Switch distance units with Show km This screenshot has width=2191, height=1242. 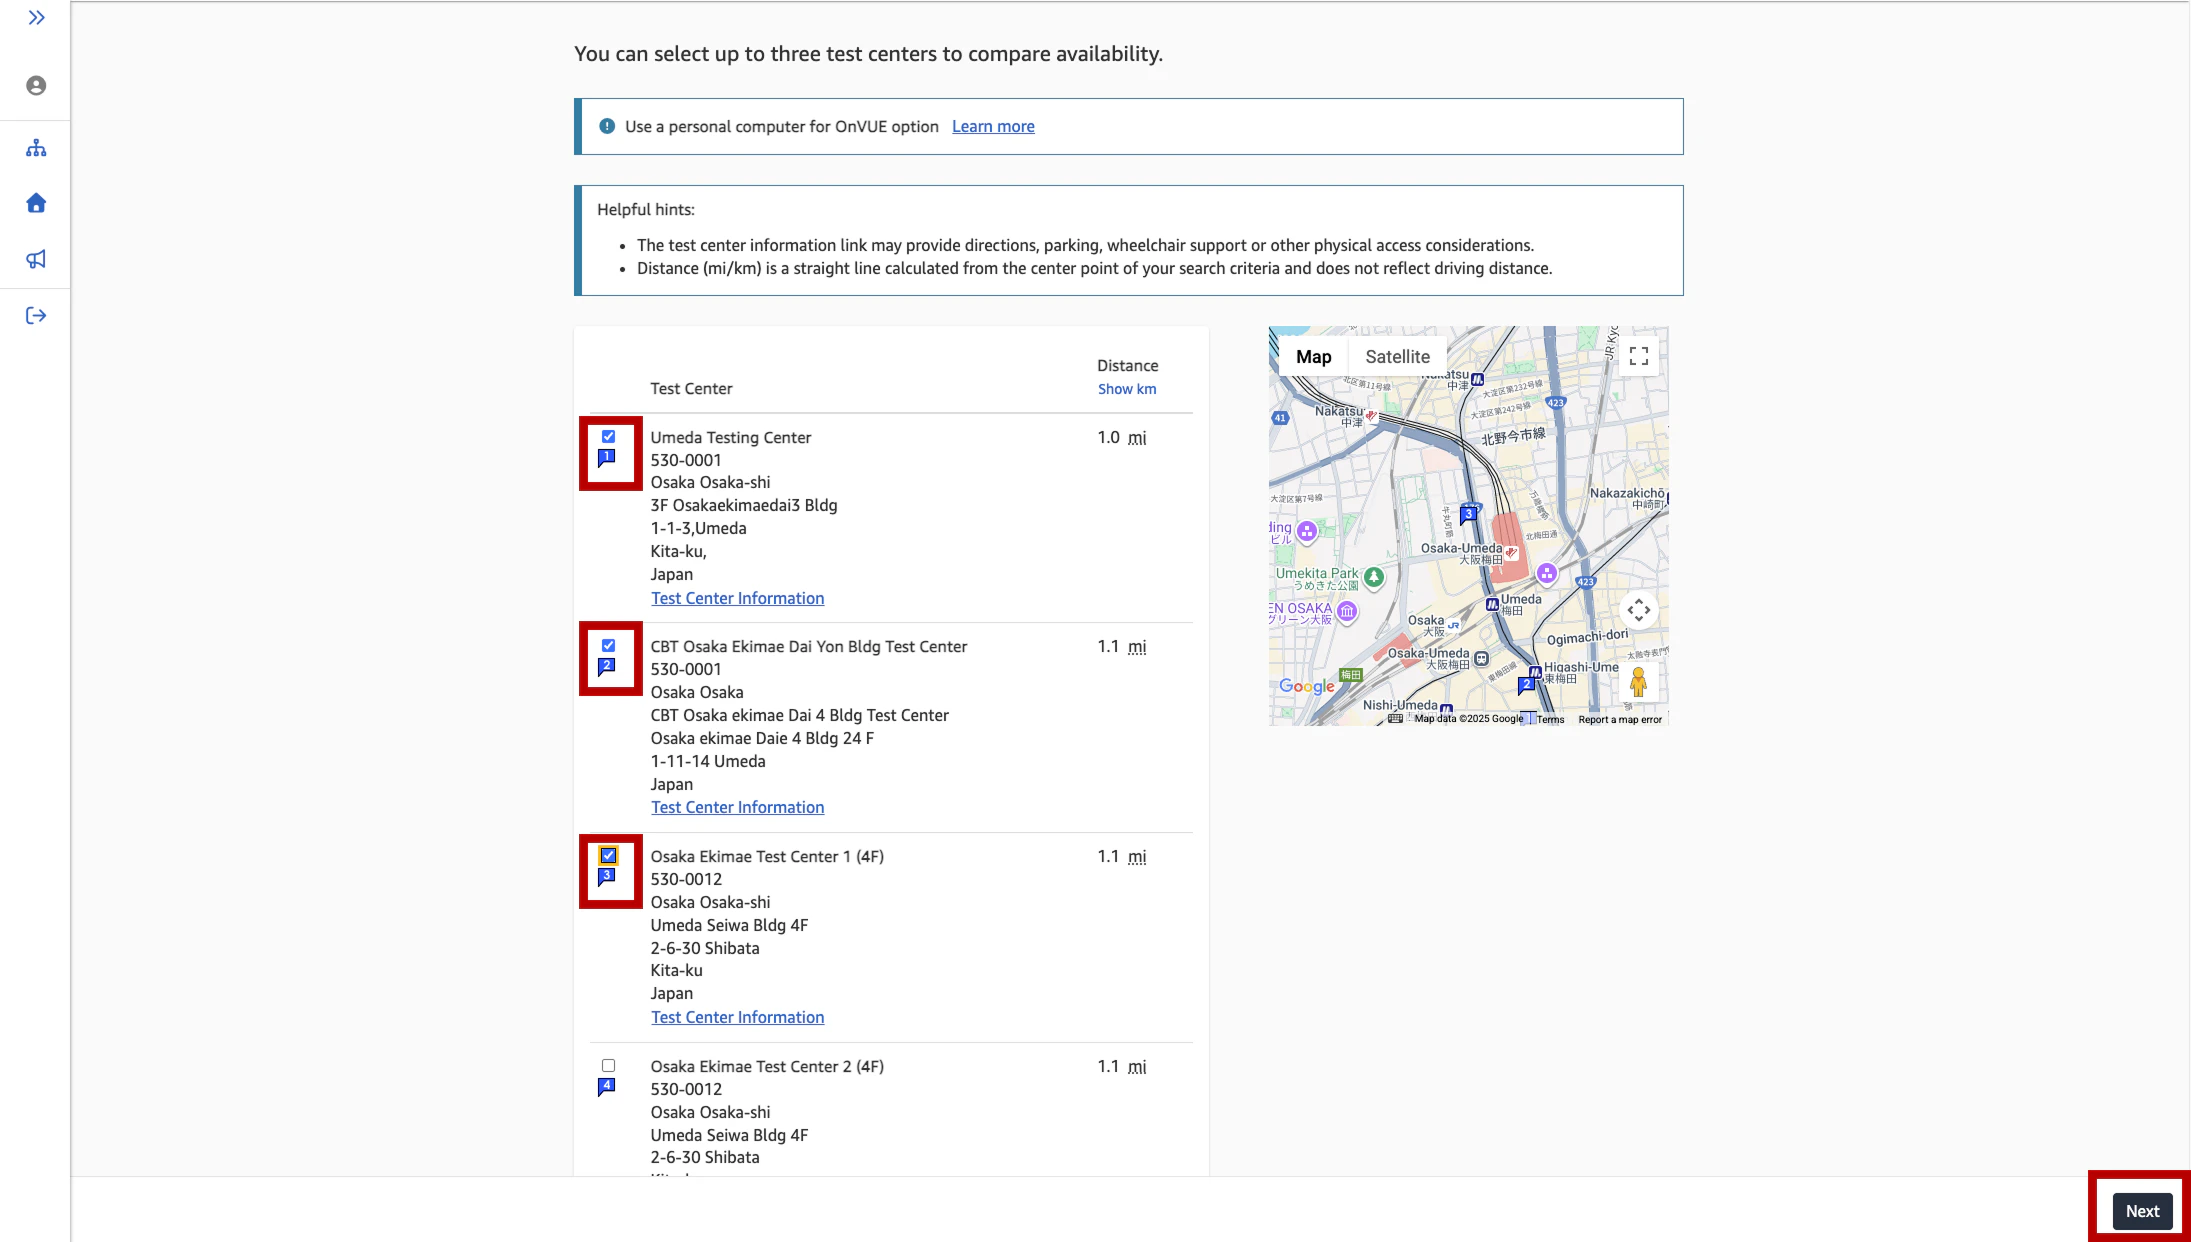[1127, 389]
